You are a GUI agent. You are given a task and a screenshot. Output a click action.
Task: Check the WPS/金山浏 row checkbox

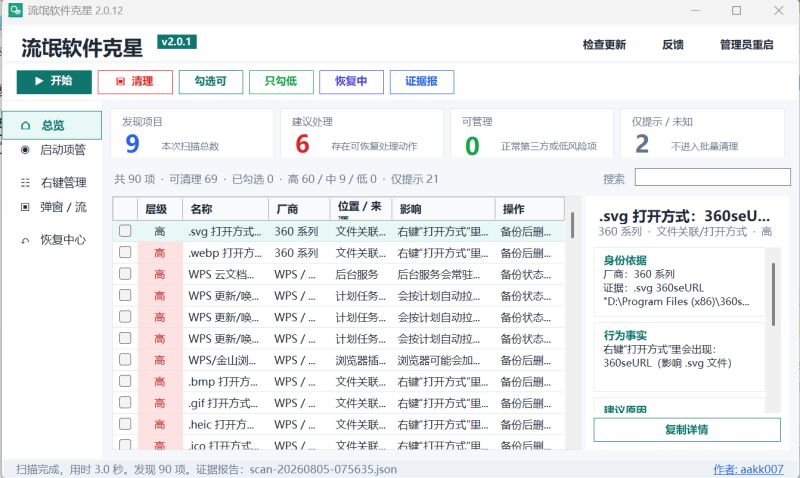pyautogui.click(x=125, y=360)
